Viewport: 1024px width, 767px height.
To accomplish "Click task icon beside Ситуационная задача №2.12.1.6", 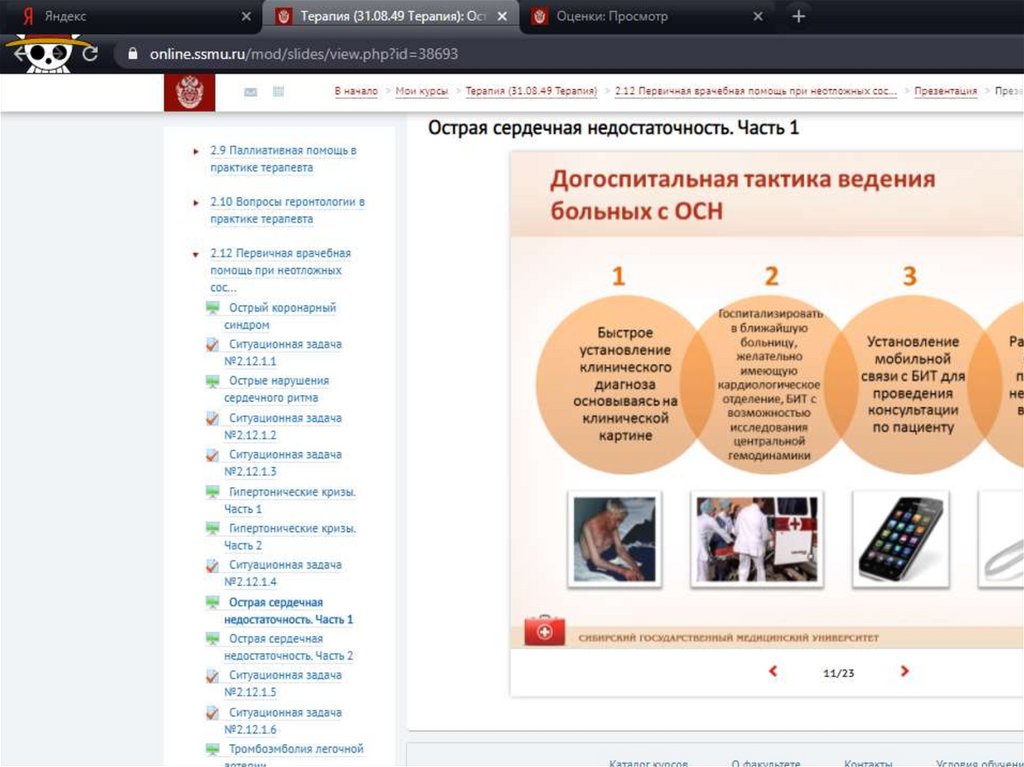I will (213, 712).
